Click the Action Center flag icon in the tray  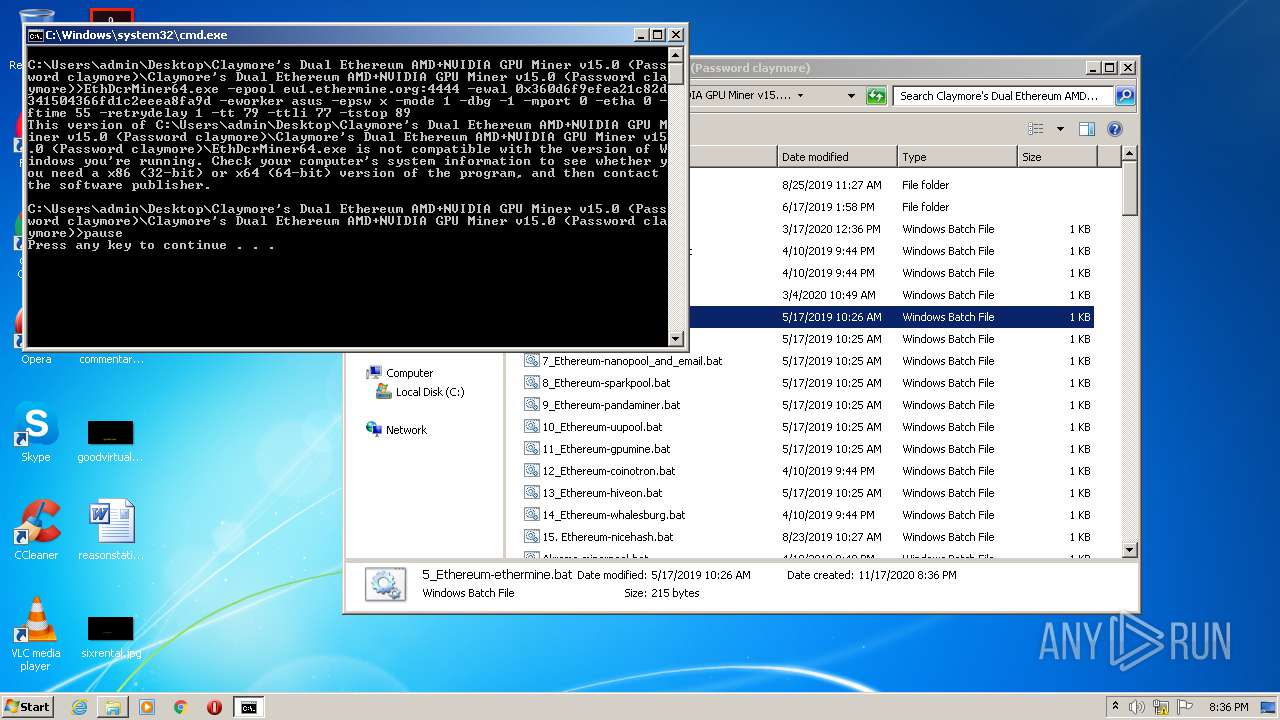[x=1186, y=707]
